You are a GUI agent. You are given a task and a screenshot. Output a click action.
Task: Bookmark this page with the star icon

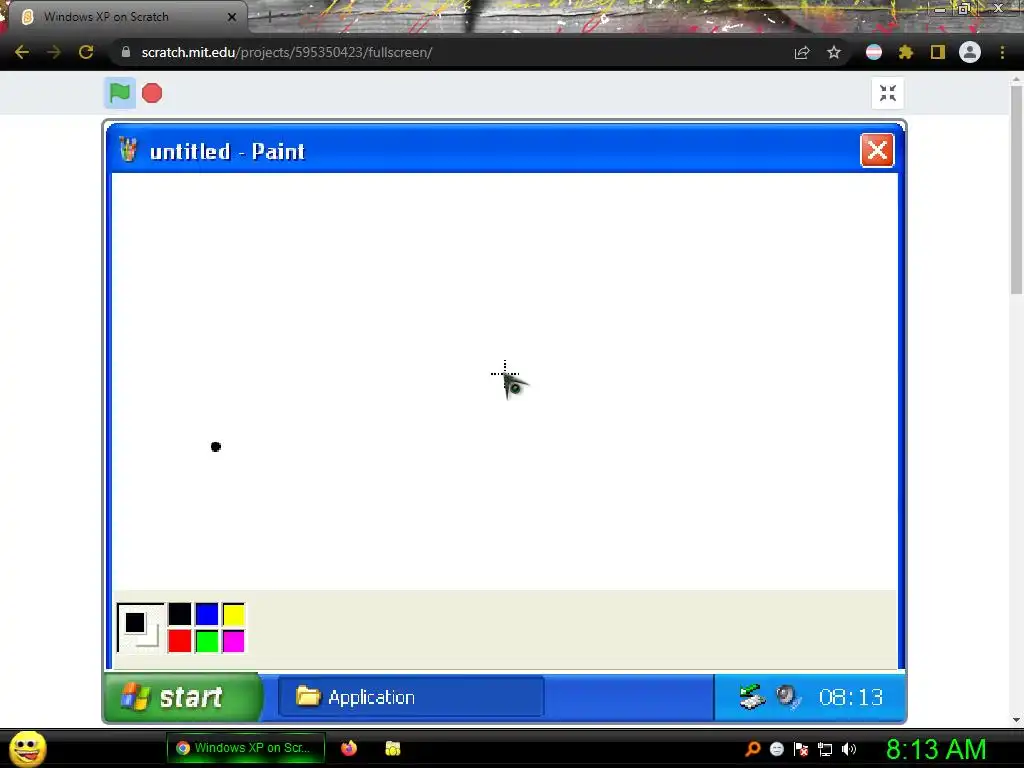[834, 52]
